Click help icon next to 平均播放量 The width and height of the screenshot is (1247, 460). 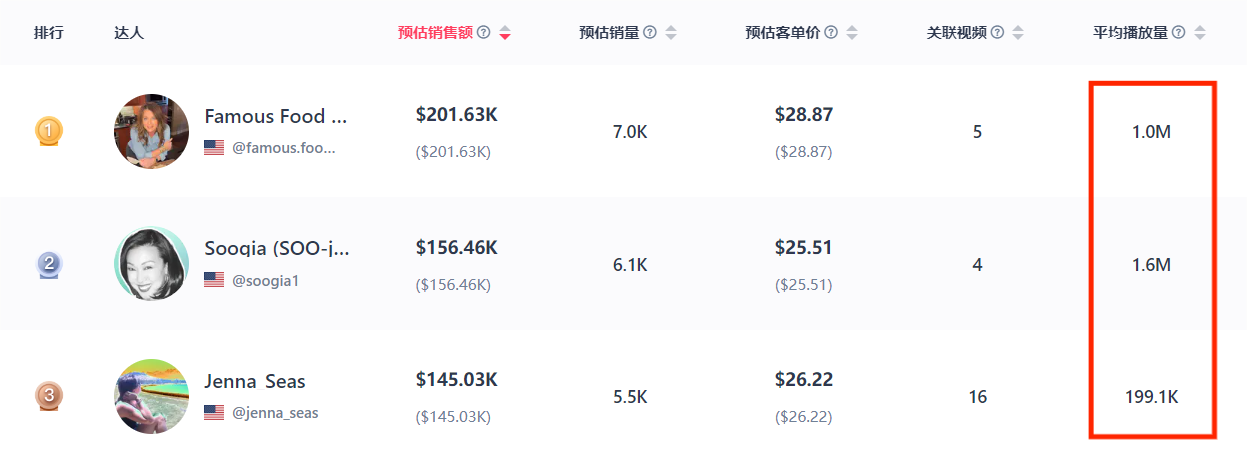1179,32
